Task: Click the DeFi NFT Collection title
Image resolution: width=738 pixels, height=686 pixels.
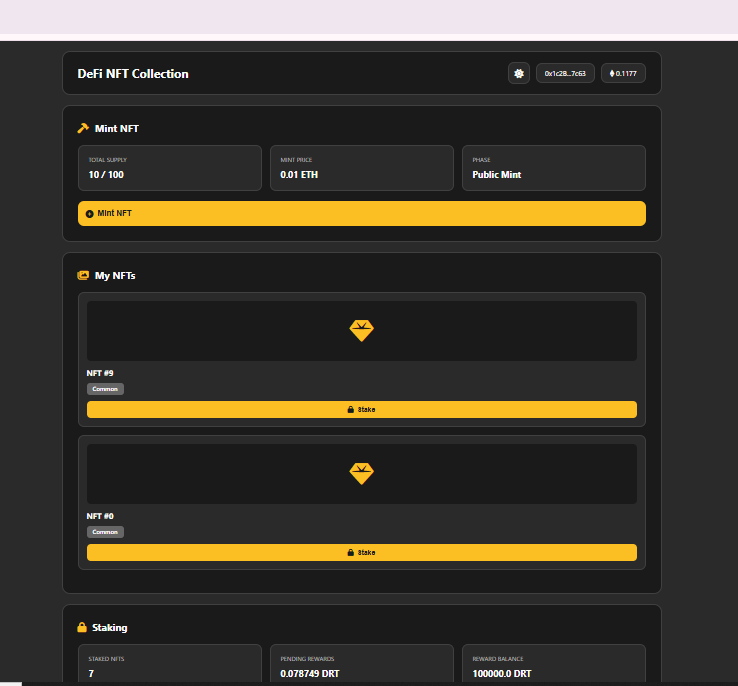Action: pos(133,74)
